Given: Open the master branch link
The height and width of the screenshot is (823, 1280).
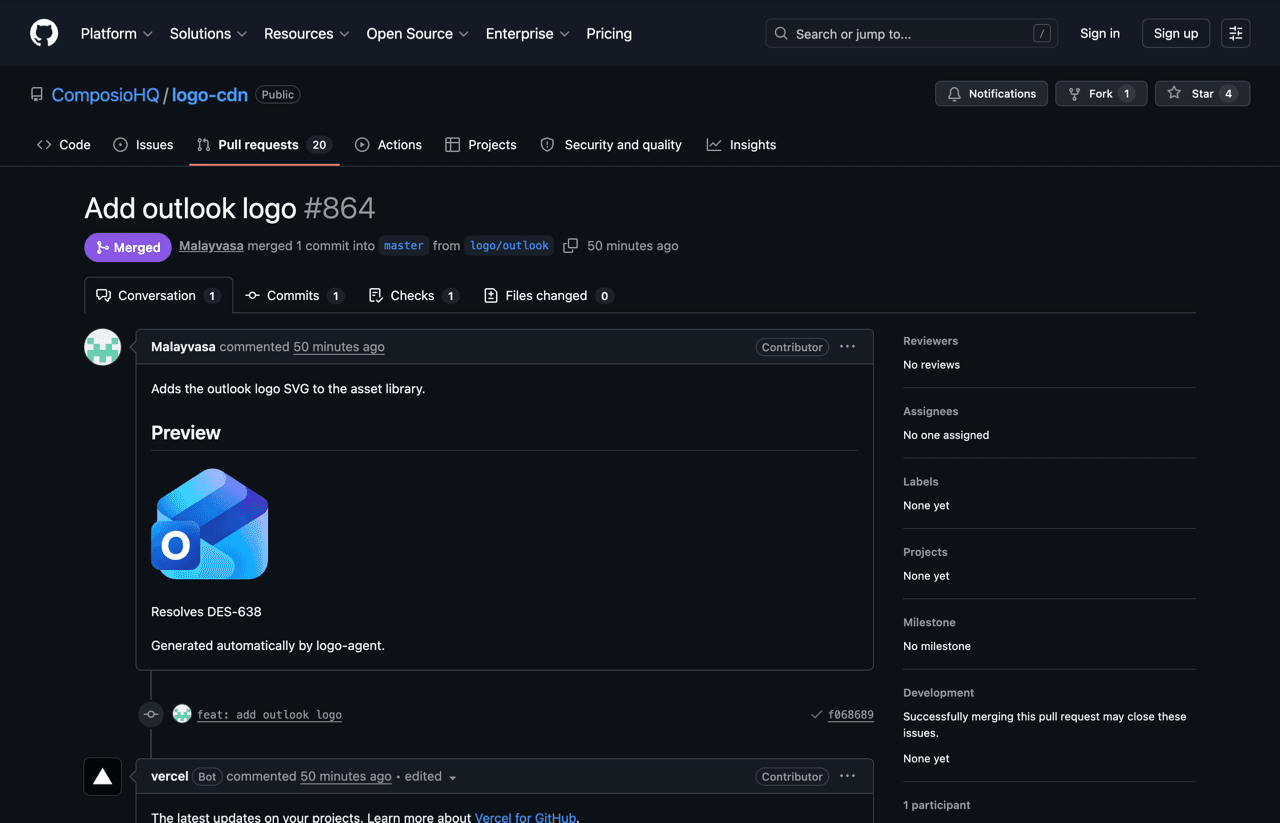Looking at the screenshot, I should [x=404, y=245].
